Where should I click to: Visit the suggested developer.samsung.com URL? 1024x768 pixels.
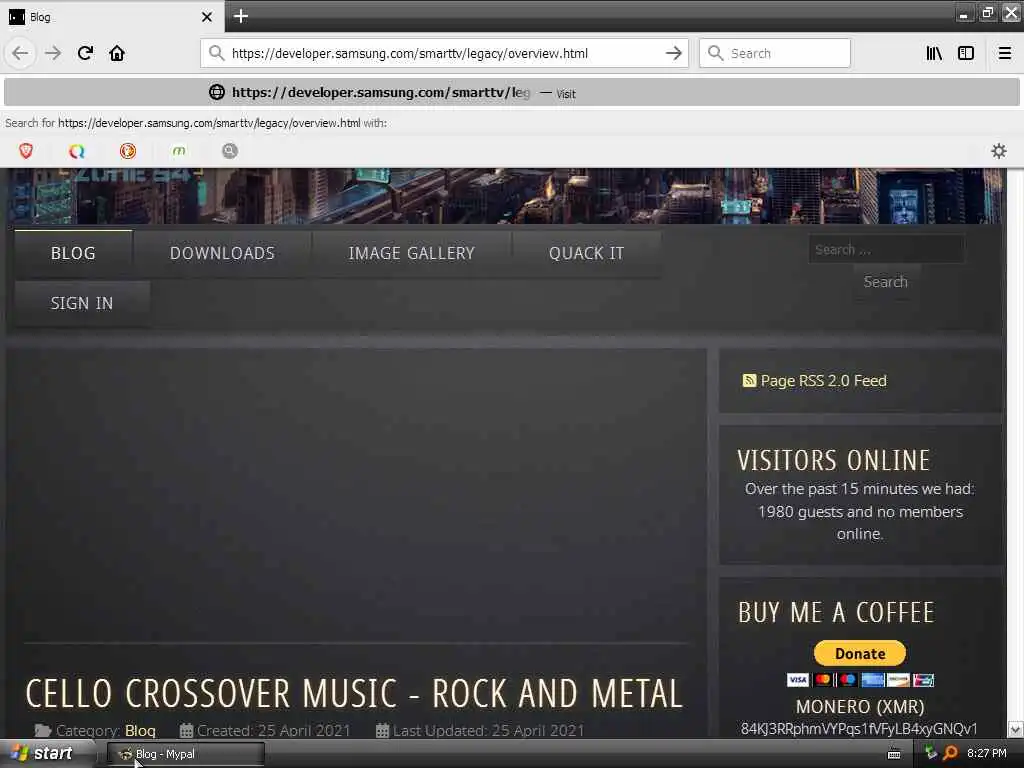[512, 93]
